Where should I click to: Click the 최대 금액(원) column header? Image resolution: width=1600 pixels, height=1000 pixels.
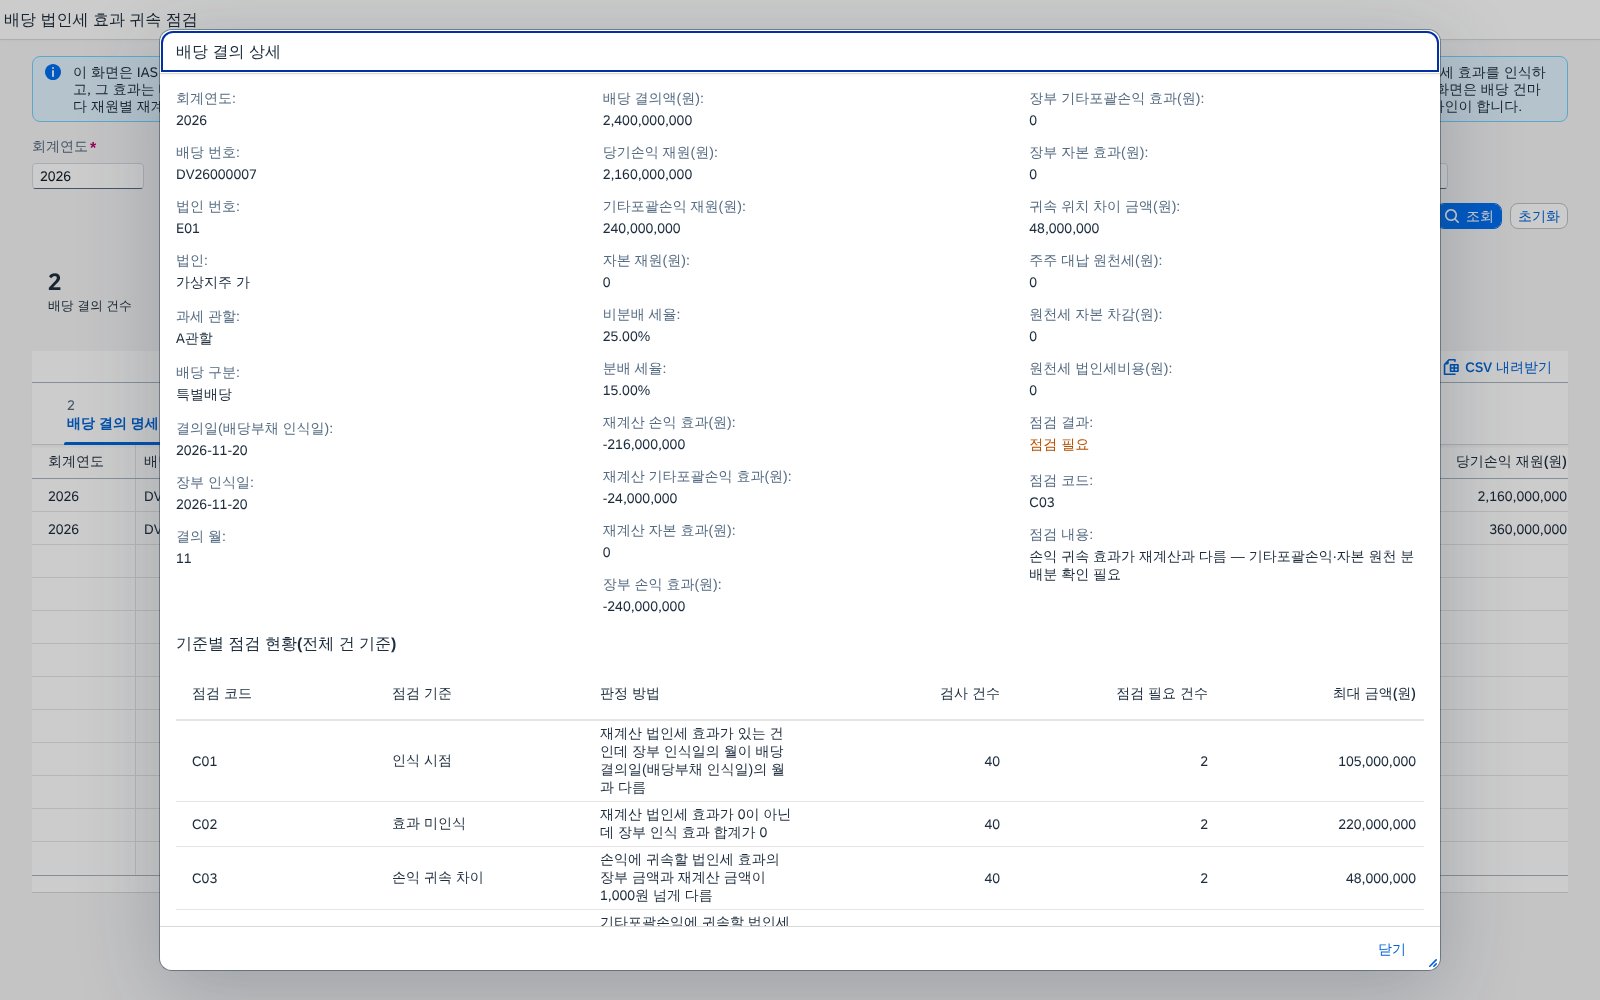tap(1373, 694)
